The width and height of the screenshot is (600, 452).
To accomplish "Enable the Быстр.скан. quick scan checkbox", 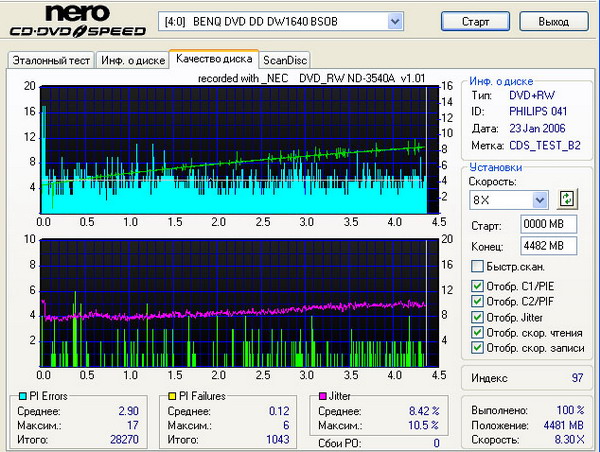I will (x=477, y=266).
